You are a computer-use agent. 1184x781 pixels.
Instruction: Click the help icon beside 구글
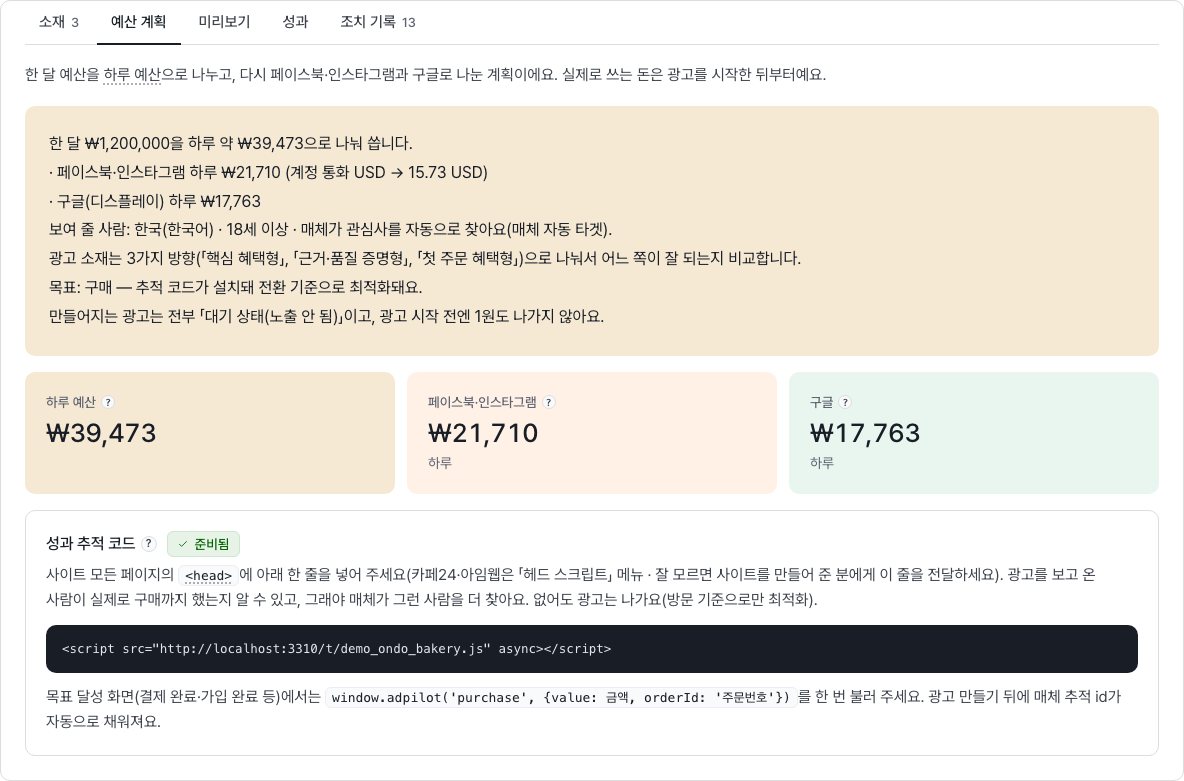coord(845,402)
